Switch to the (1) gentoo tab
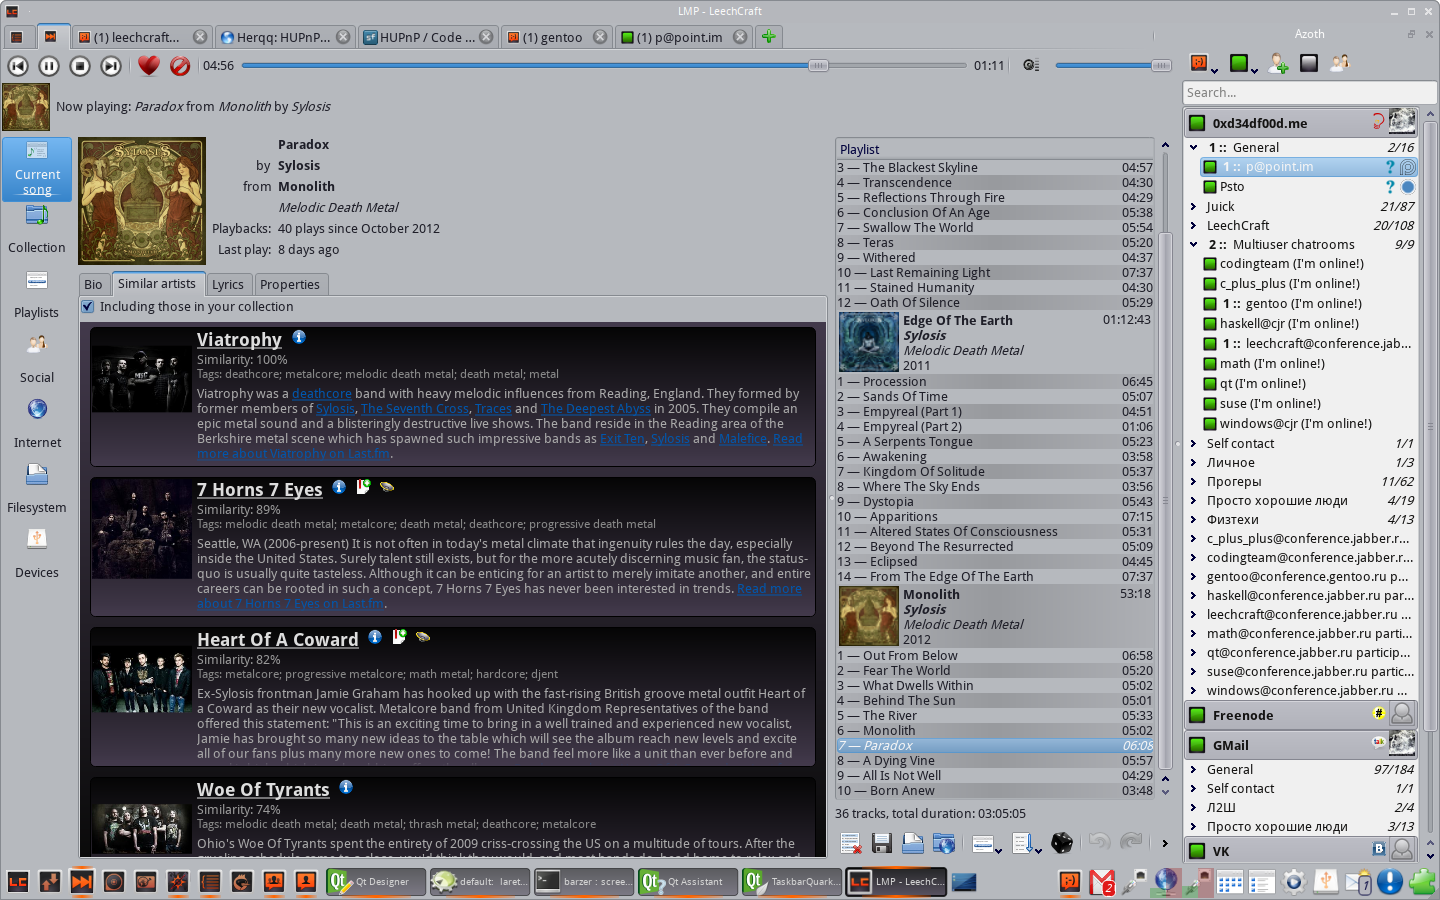 coord(557,37)
